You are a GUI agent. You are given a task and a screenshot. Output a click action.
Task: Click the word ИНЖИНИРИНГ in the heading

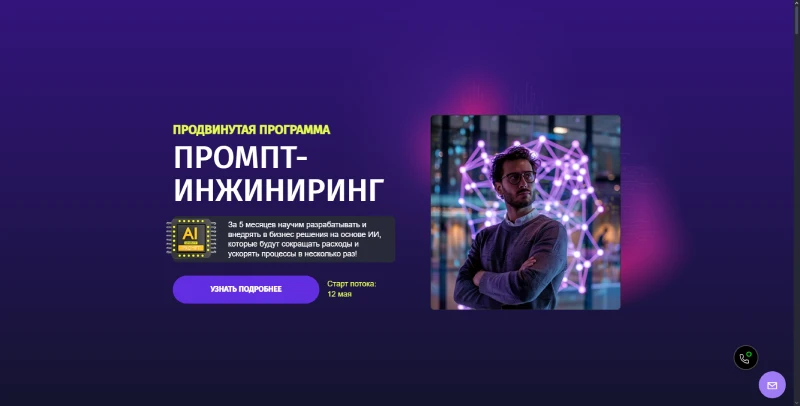tap(279, 190)
